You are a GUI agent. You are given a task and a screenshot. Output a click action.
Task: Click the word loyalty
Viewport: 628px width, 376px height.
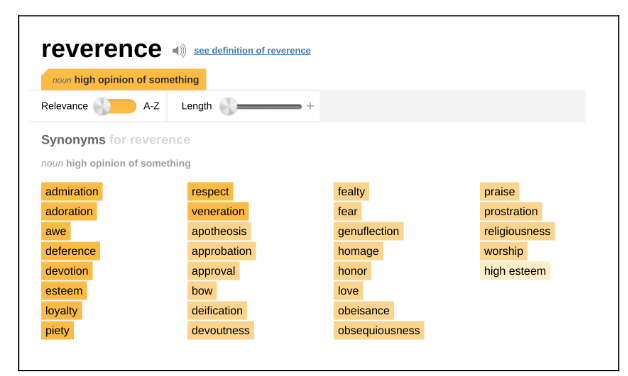61,310
